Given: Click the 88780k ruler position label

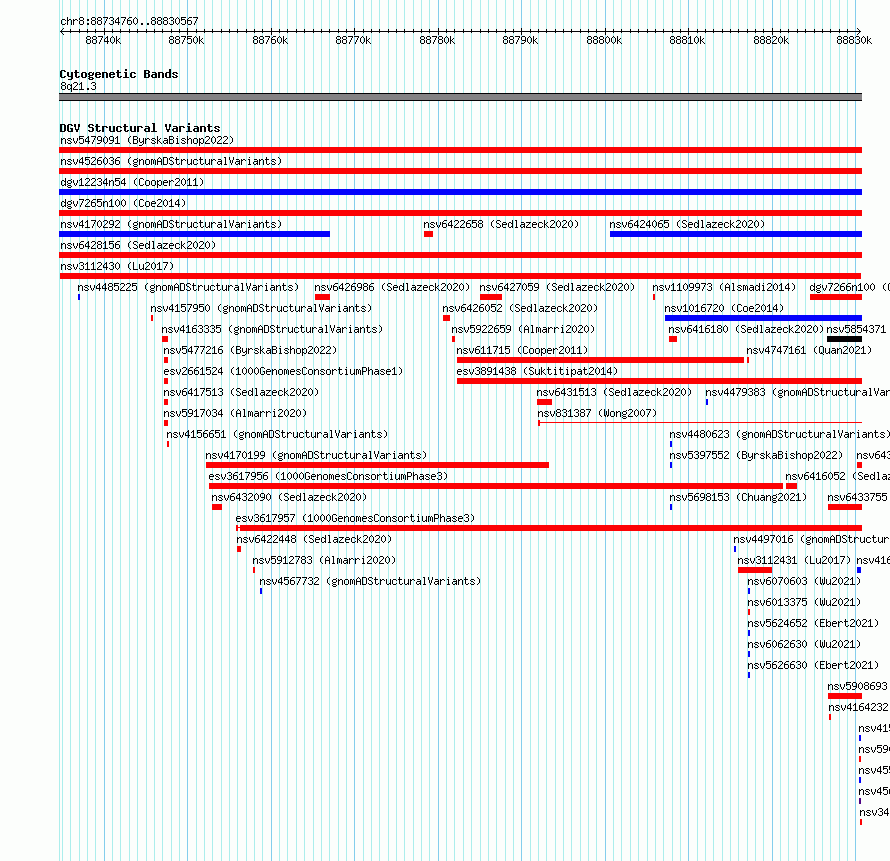Looking at the screenshot, I should click(x=437, y=40).
